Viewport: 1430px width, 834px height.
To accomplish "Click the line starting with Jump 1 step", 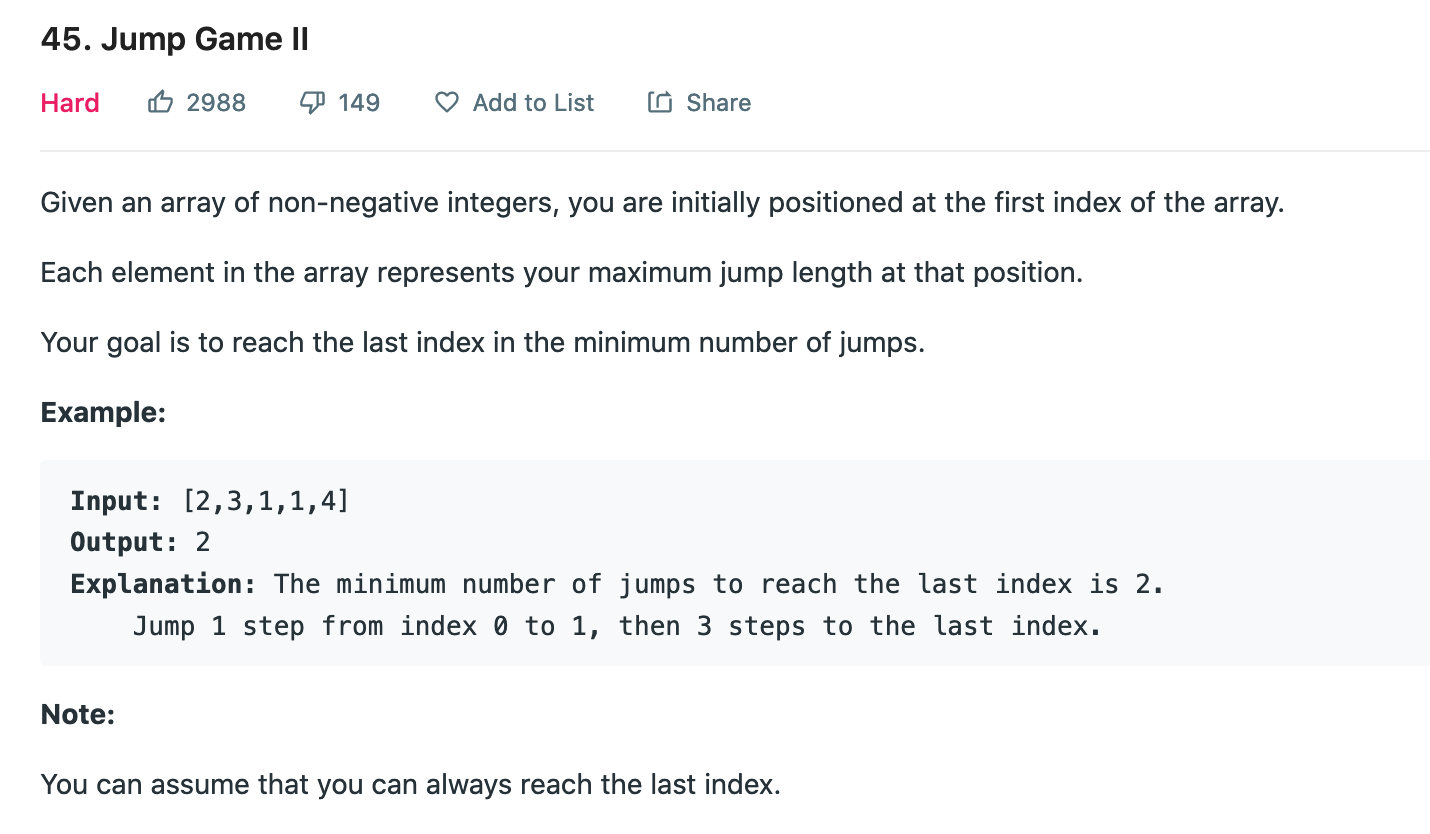I will pos(617,626).
